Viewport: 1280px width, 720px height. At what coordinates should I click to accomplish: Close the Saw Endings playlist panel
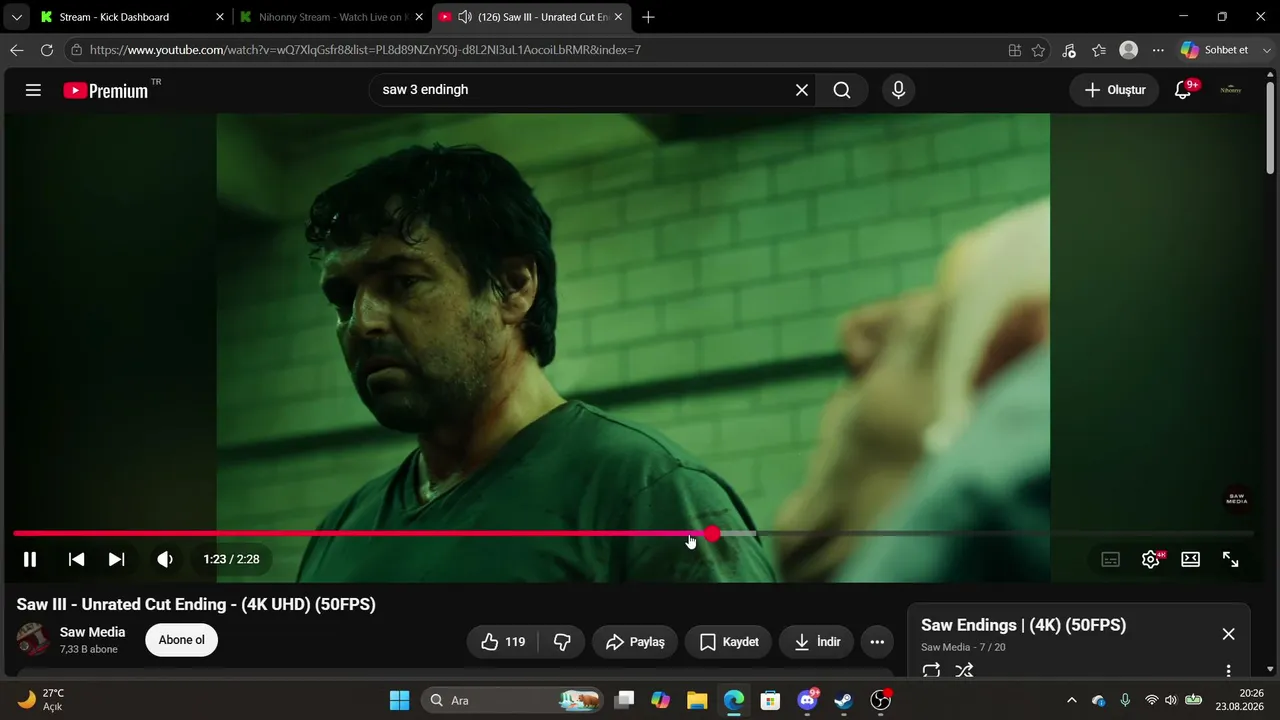(1229, 634)
